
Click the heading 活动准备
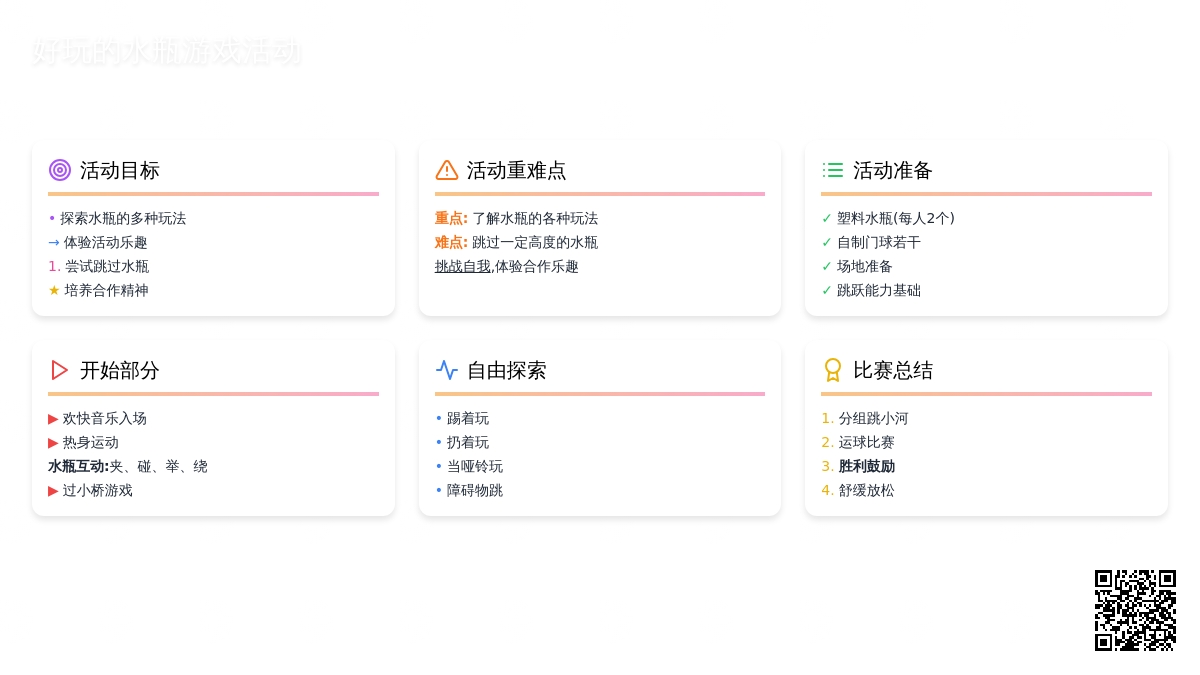pyautogui.click(x=893, y=170)
